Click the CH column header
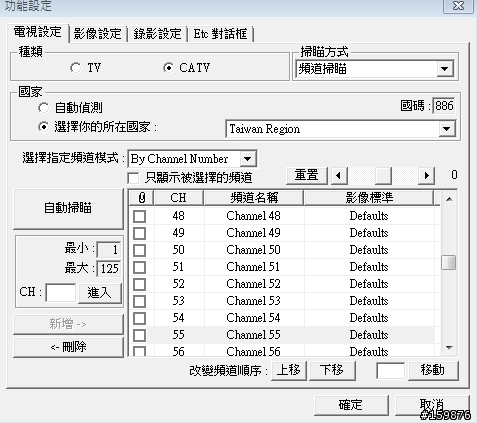This screenshot has width=477, height=423. pos(178,198)
